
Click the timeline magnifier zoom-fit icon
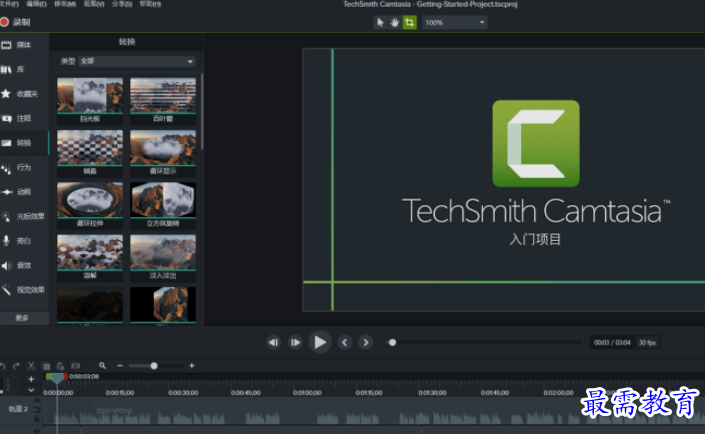[x=103, y=366]
